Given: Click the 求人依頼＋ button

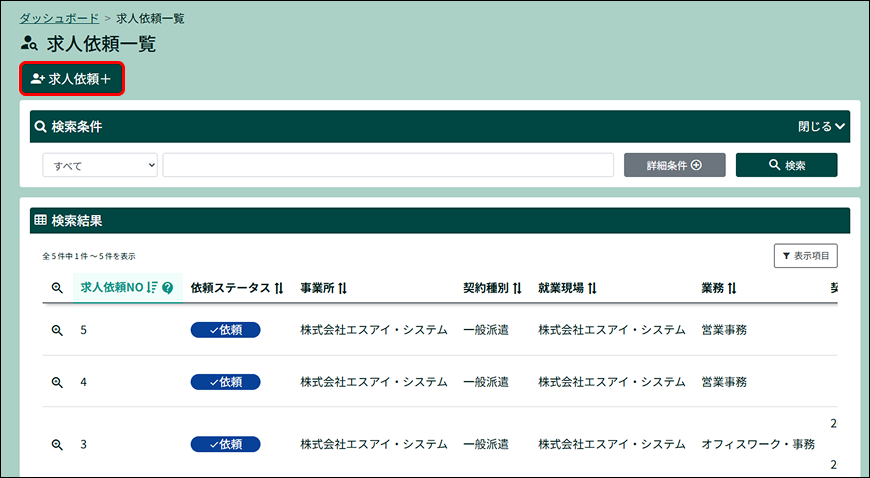Looking at the screenshot, I should (72, 79).
